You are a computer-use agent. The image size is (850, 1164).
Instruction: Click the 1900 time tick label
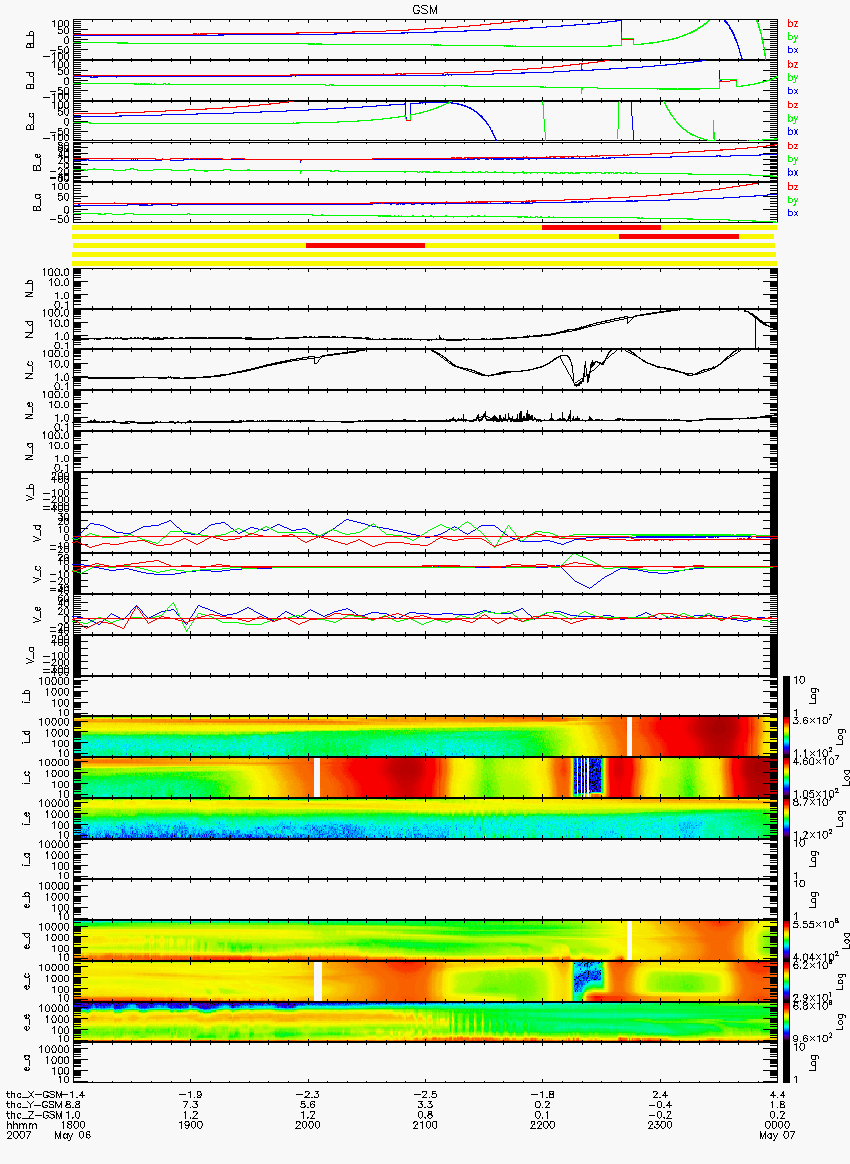(x=191, y=1125)
